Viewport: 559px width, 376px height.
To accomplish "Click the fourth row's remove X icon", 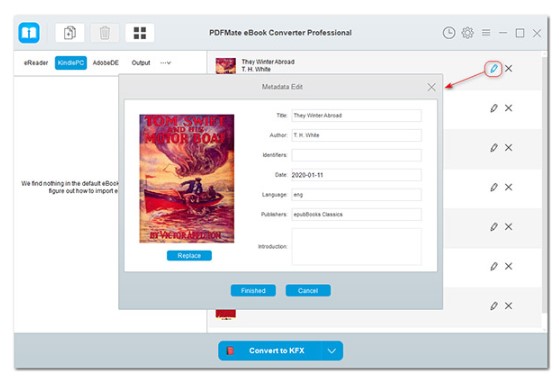I will tap(509, 187).
